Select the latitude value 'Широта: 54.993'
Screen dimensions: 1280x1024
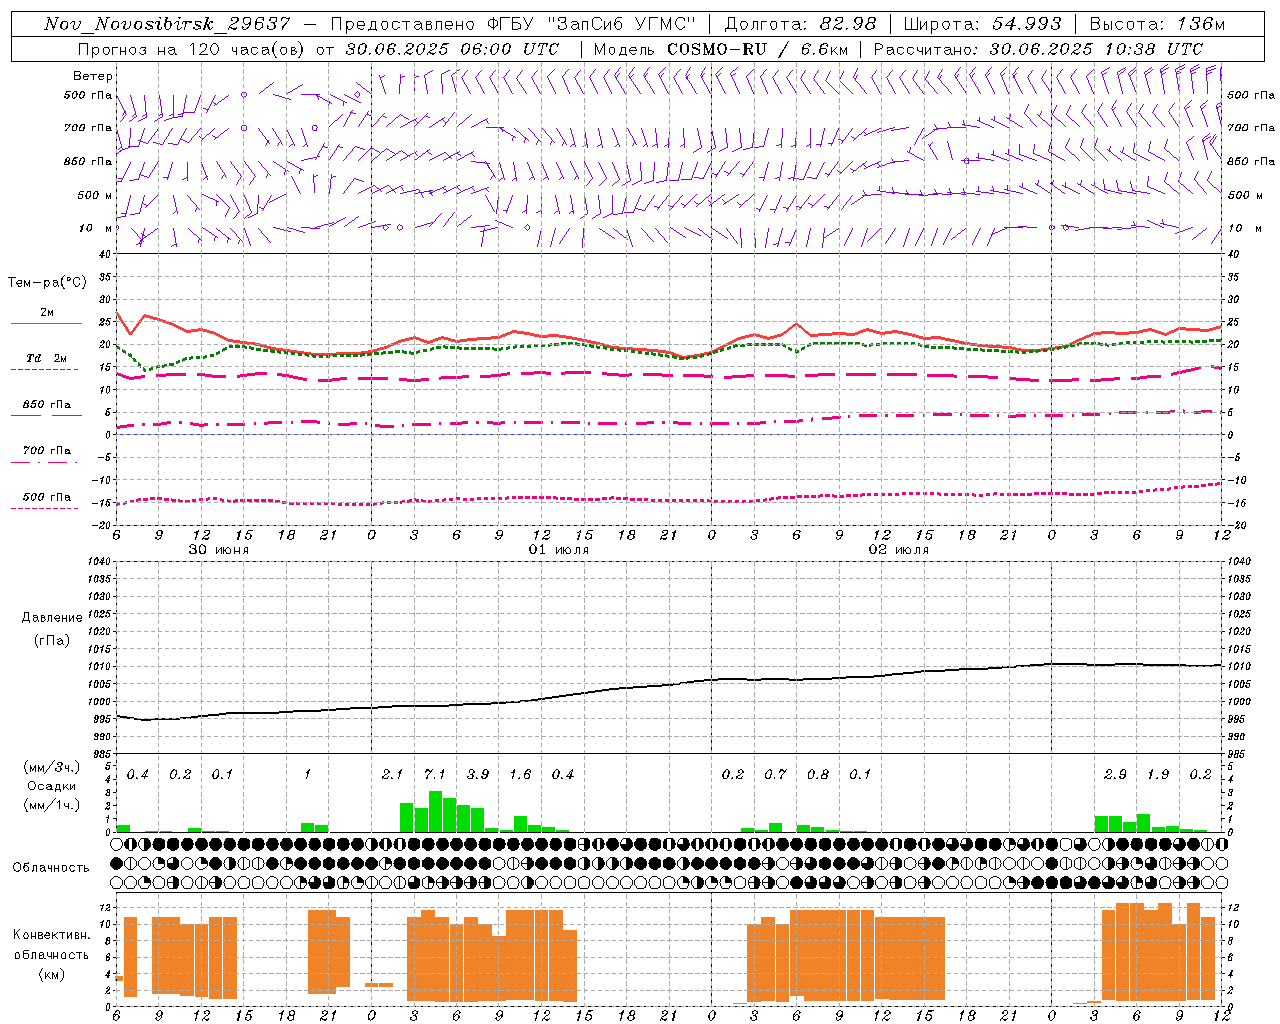pyautogui.click(x=982, y=24)
